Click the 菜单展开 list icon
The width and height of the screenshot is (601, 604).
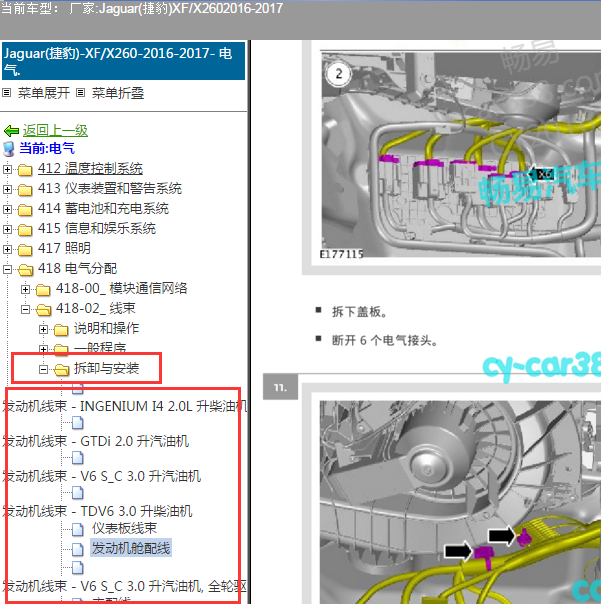click(7, 92)
